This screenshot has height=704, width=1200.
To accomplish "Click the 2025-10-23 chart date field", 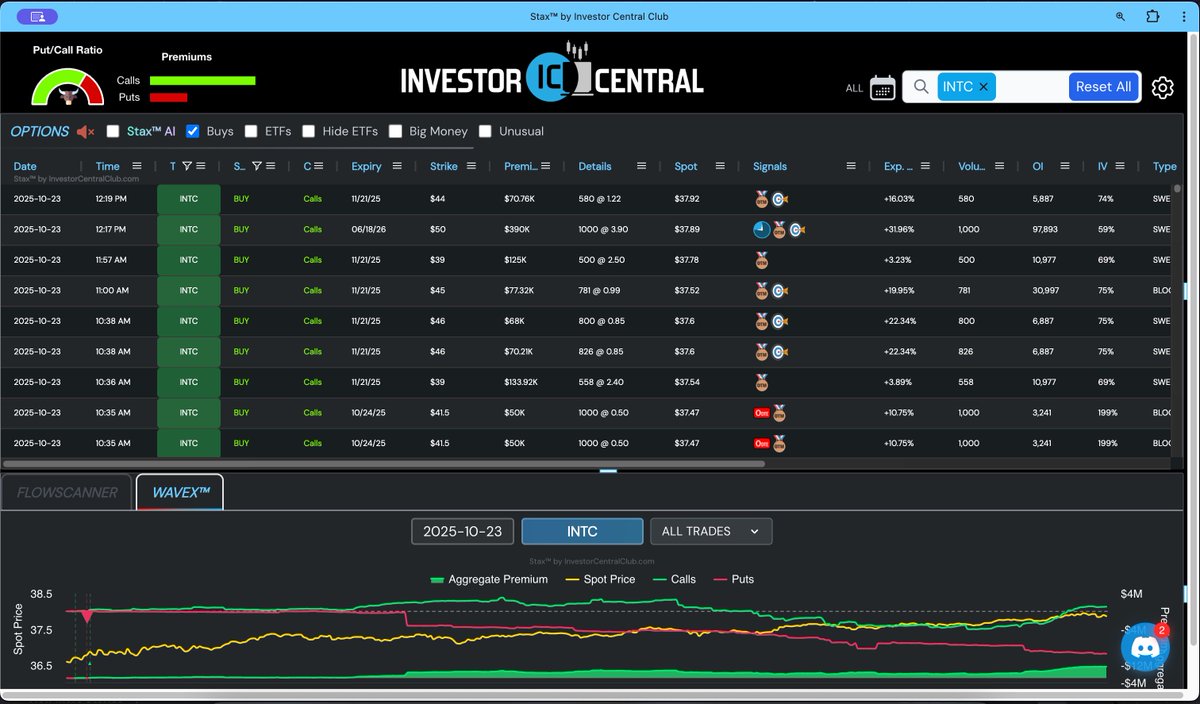I will [463, 531].
